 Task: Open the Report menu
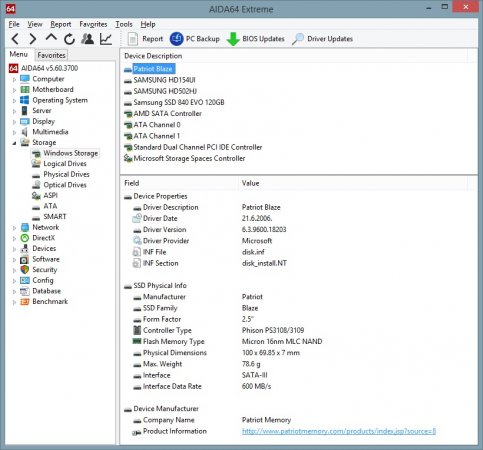61,24
